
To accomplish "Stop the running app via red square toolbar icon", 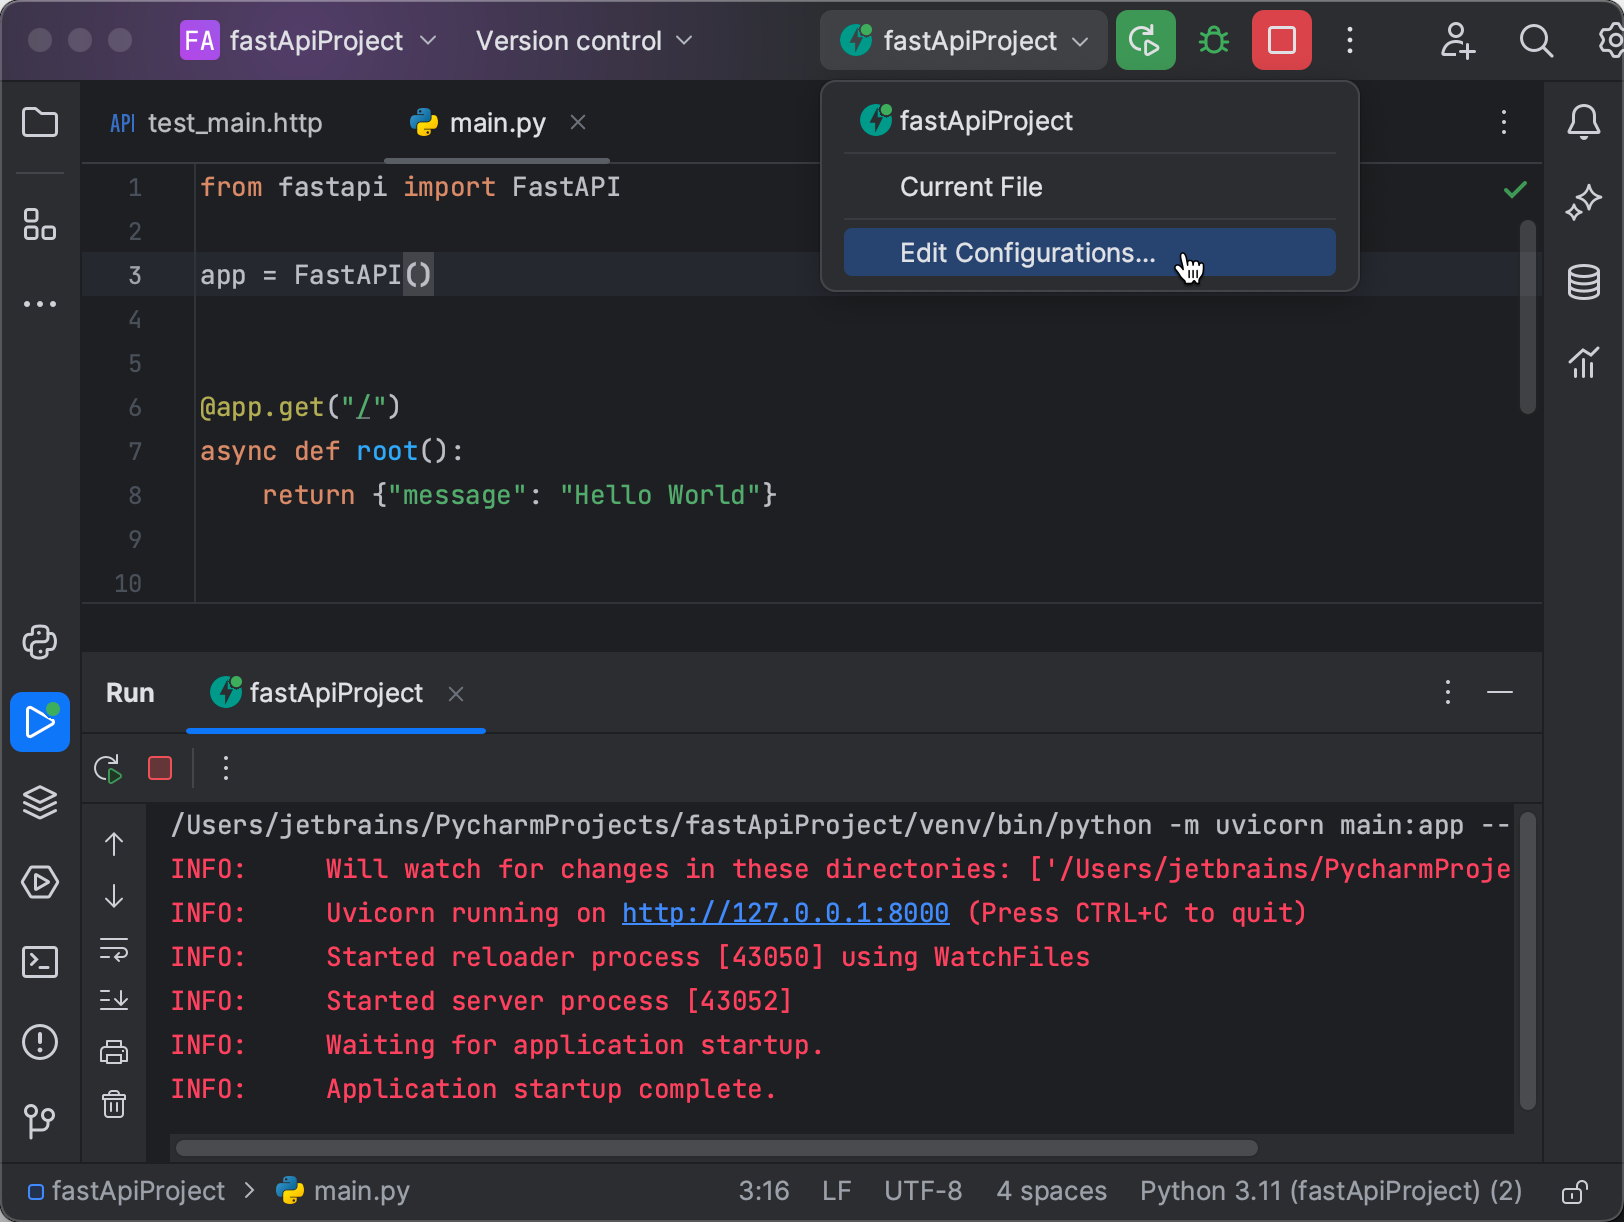I will coord(1281,40).
